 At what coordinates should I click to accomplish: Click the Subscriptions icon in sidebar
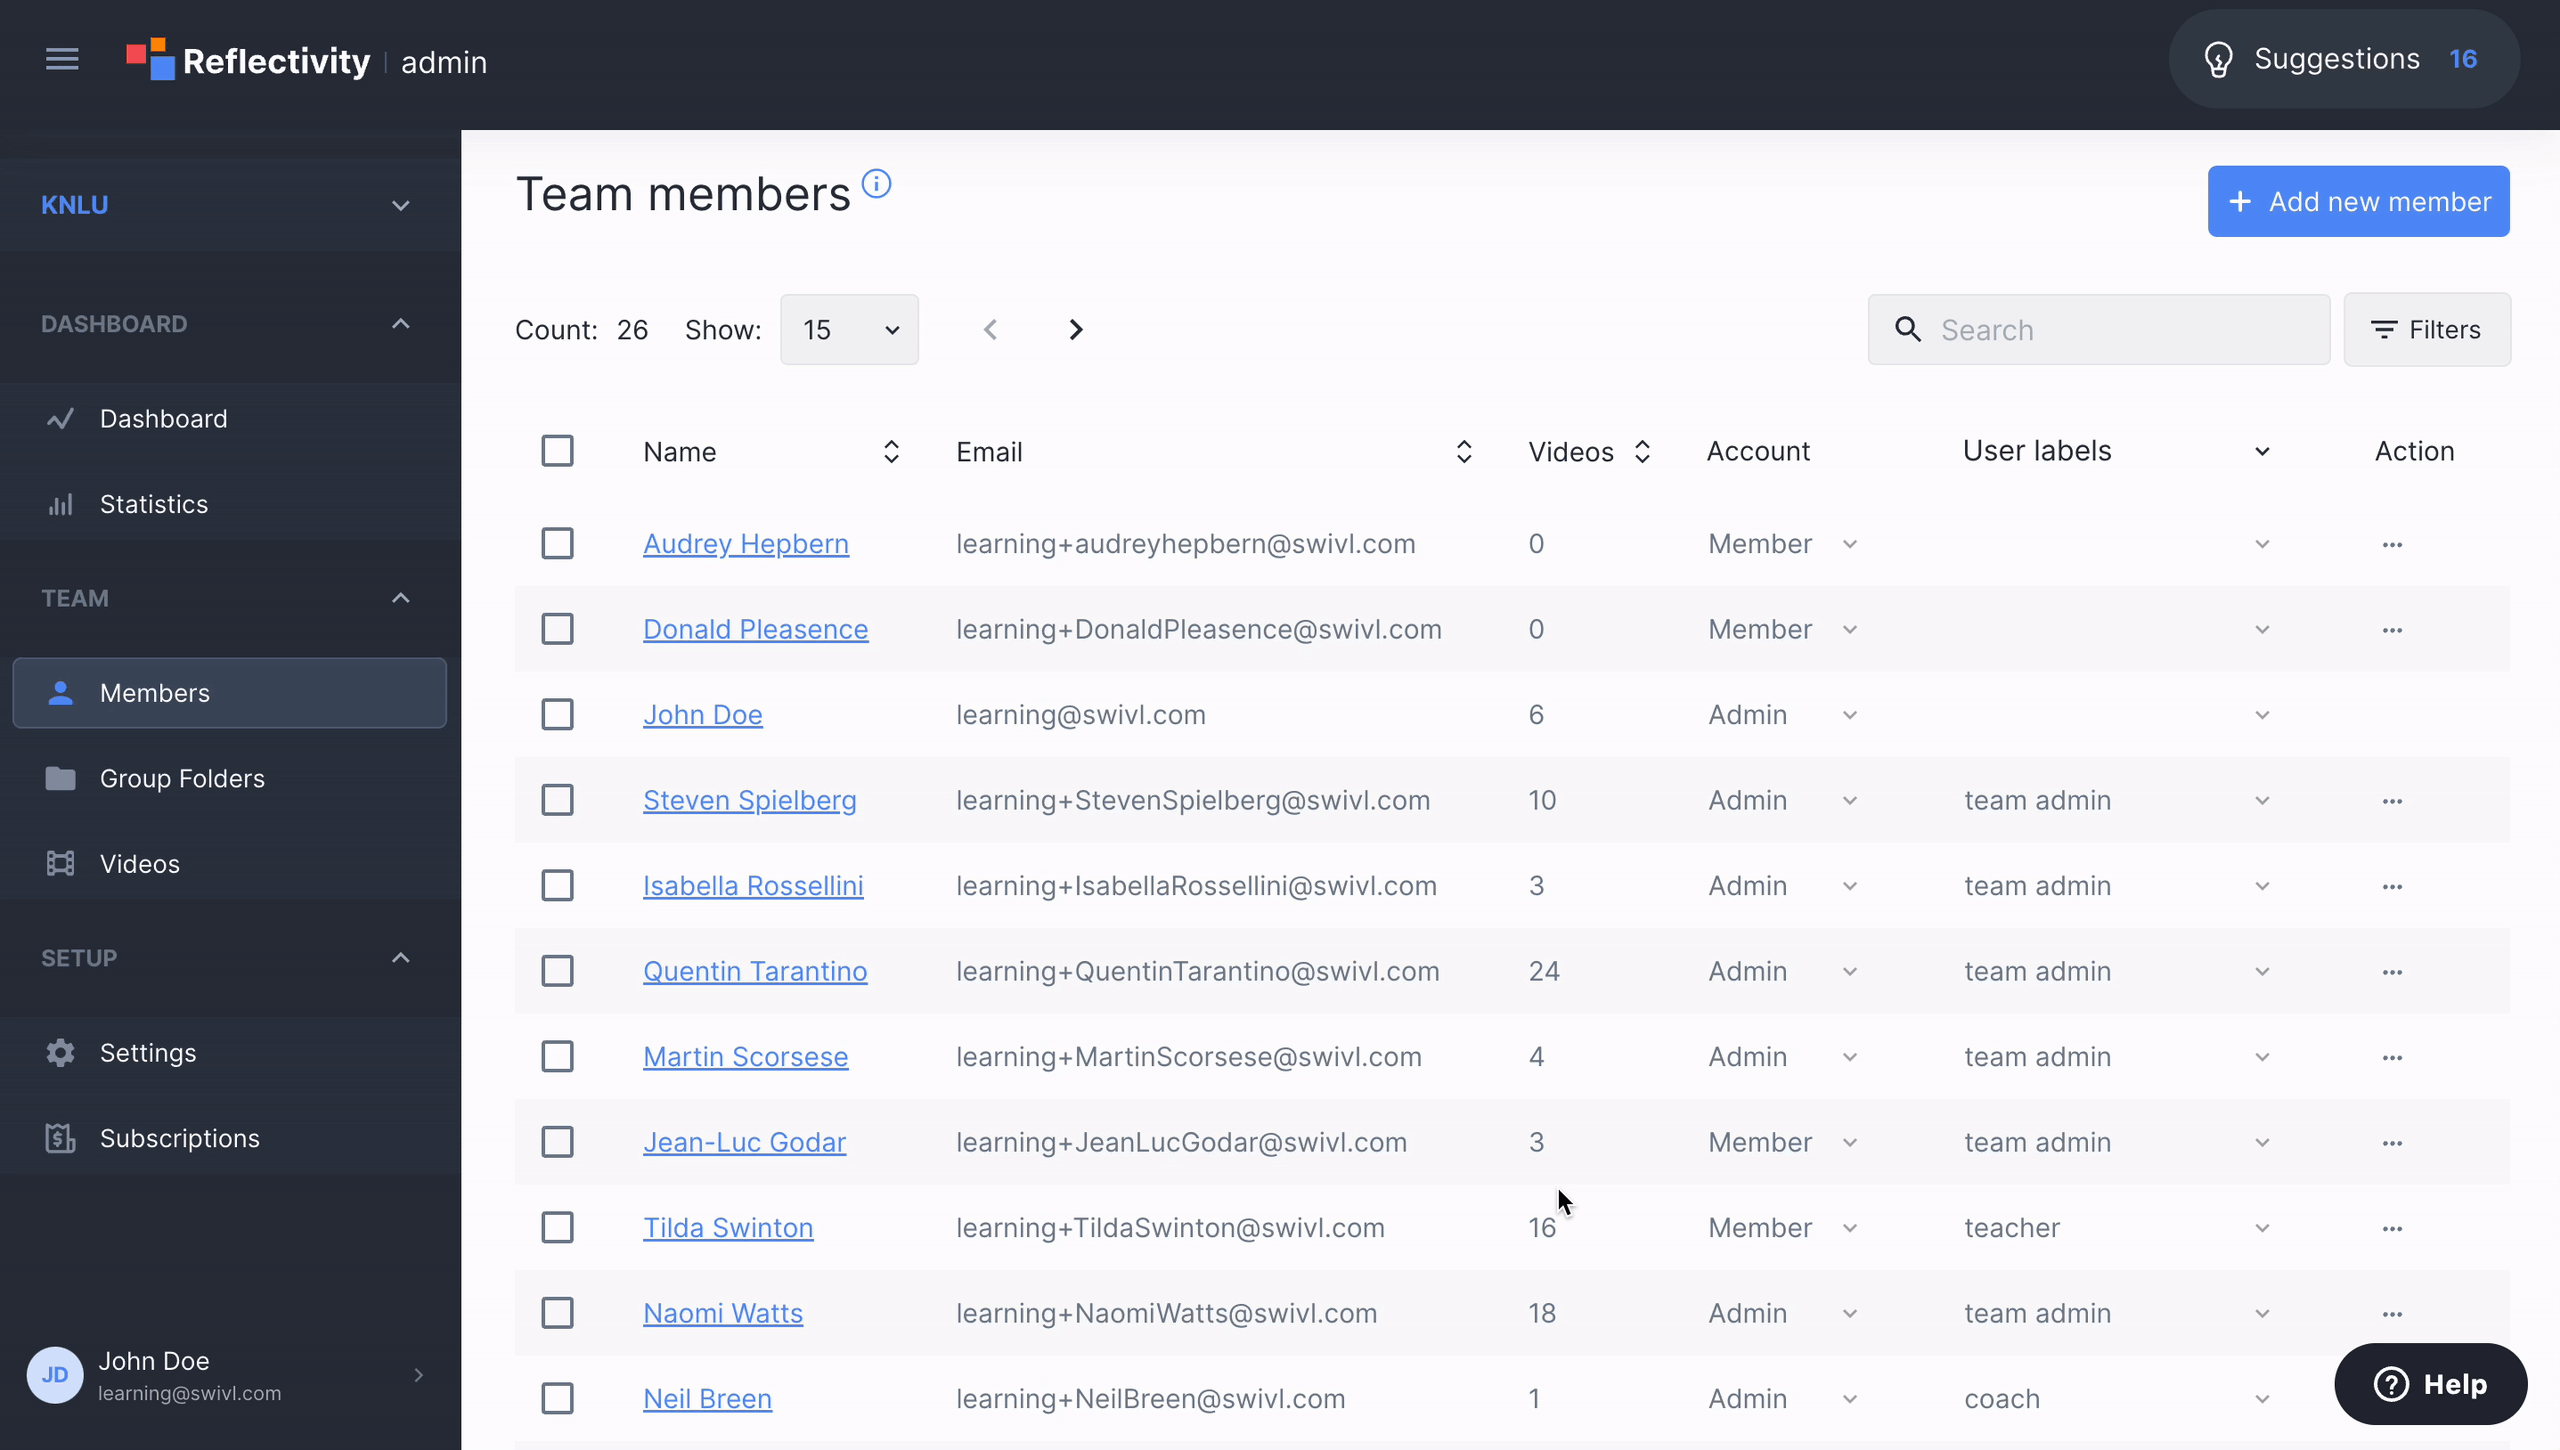click(x=62, y=1137)
